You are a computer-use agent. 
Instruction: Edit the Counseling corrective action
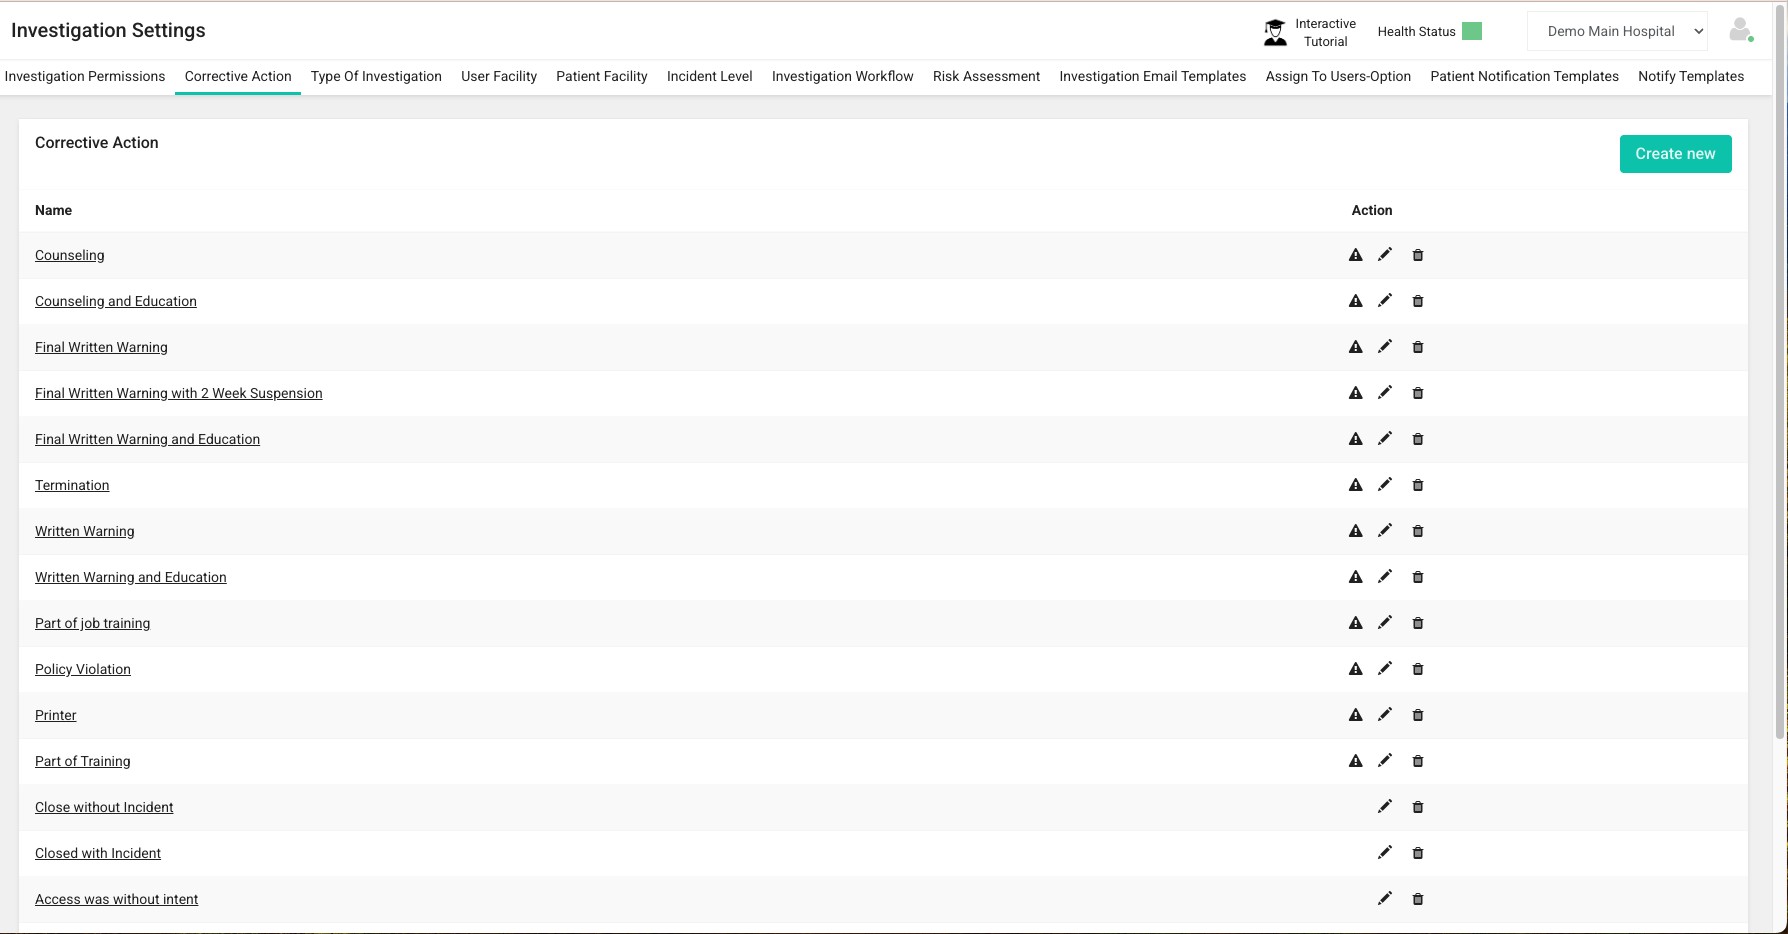click(x=1385, y=255)
